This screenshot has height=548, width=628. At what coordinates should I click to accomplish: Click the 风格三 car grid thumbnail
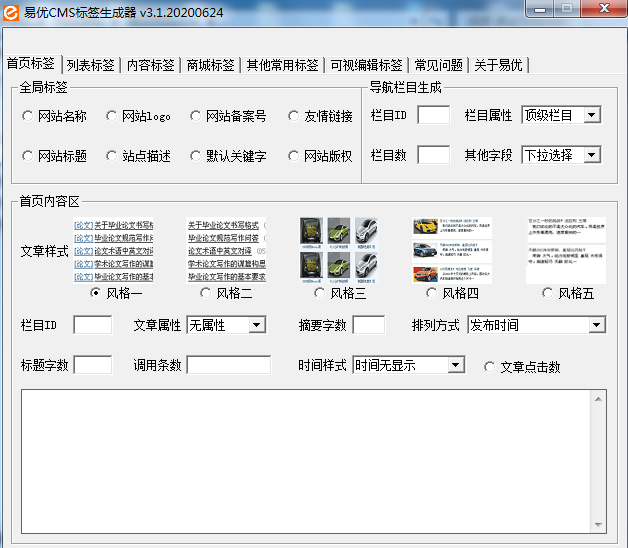point(339,250)
